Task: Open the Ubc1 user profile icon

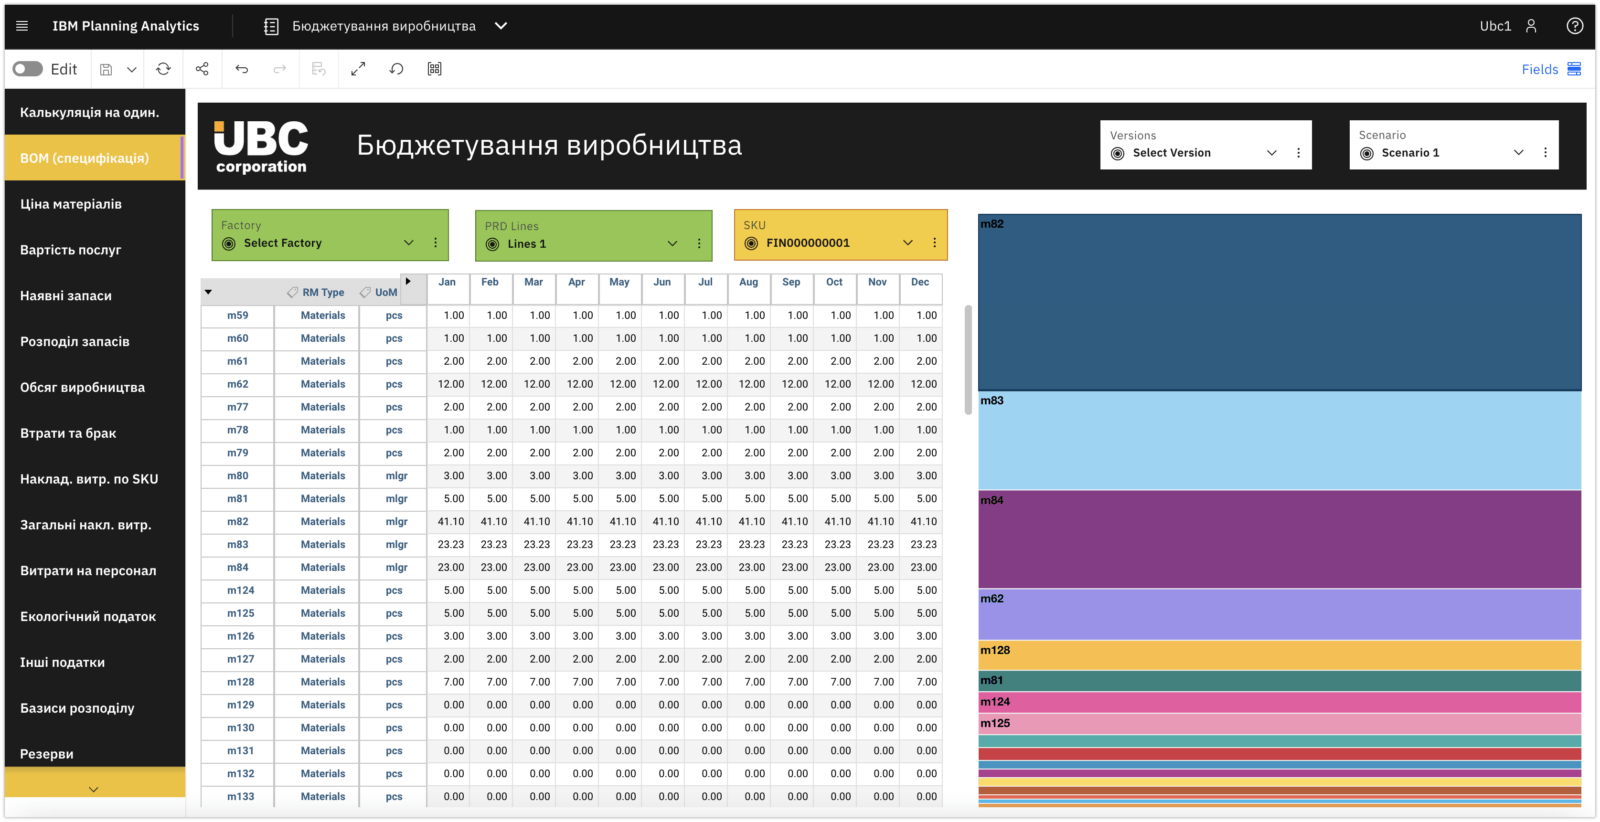Action: click(x=1531, y=26)
